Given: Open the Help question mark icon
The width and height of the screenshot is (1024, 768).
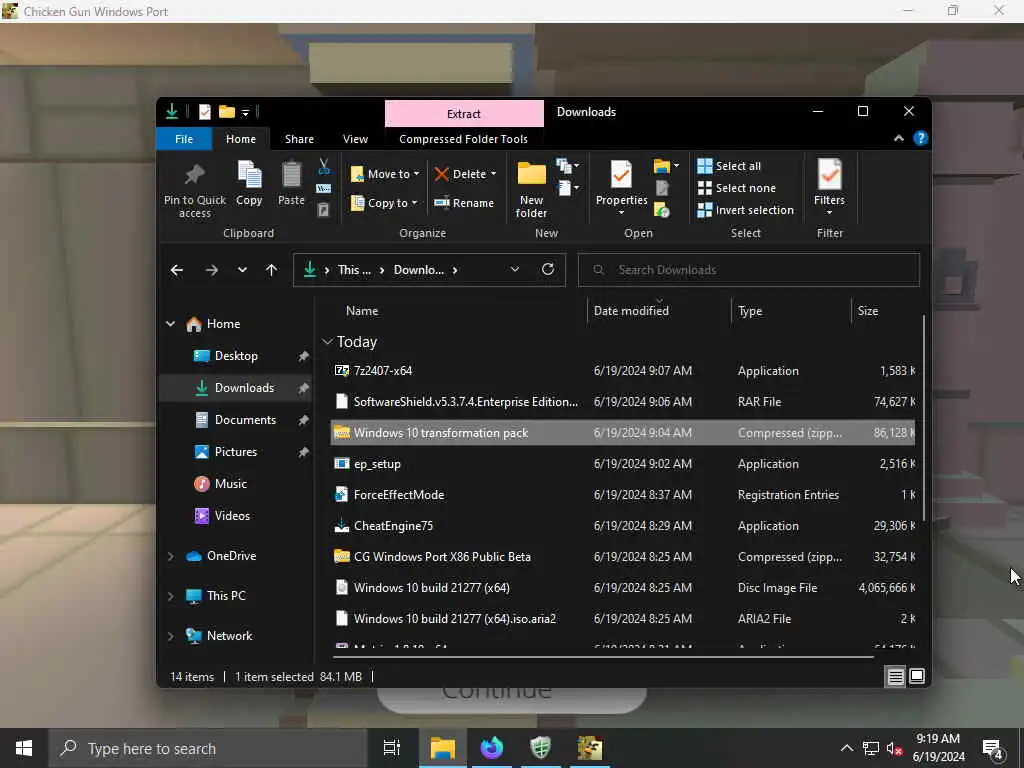Looking at the screenshot, I should pos(921,138).
